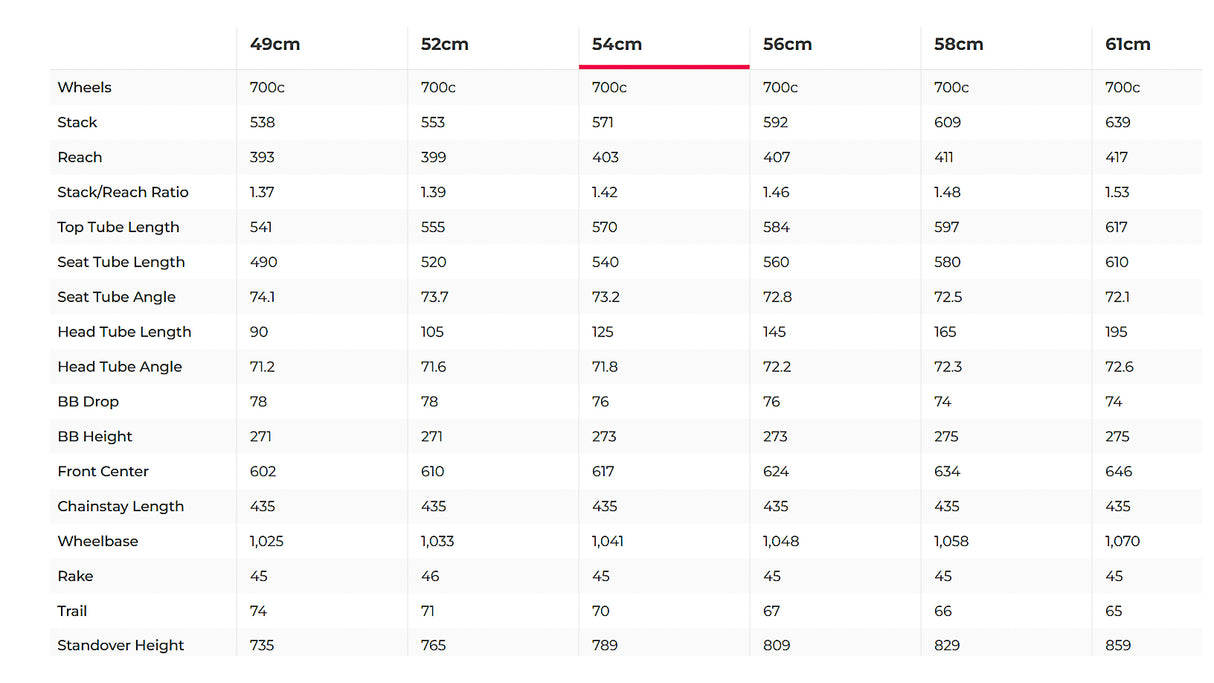
Task: Select the 49cm Seat Tube Angle 74.1
Action: [262, 297]
